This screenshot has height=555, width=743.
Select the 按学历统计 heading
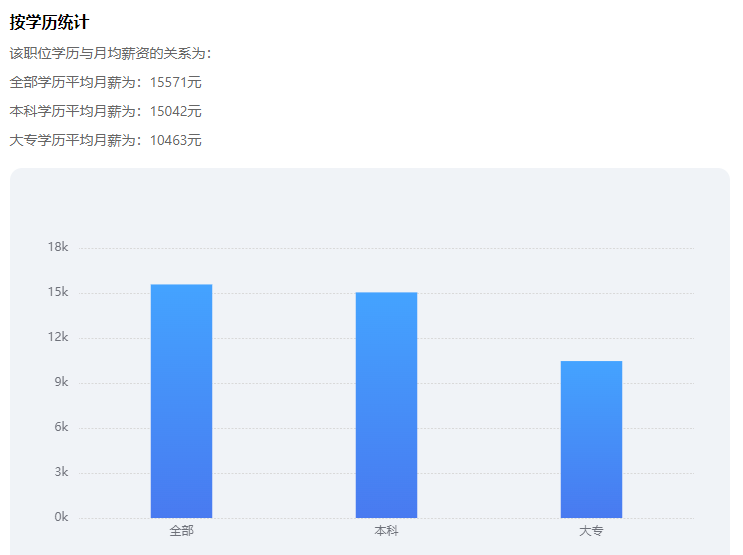[x=49, y=22]
